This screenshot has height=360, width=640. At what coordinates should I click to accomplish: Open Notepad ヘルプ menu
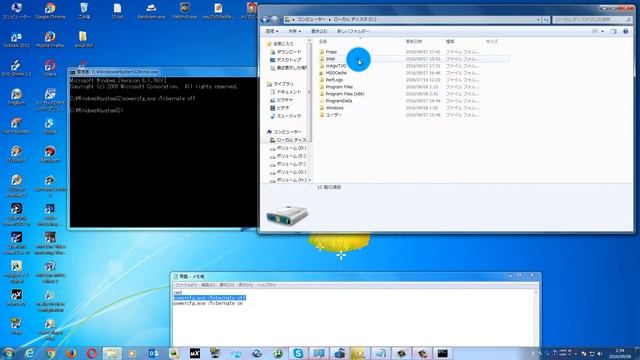pos(266,285)
